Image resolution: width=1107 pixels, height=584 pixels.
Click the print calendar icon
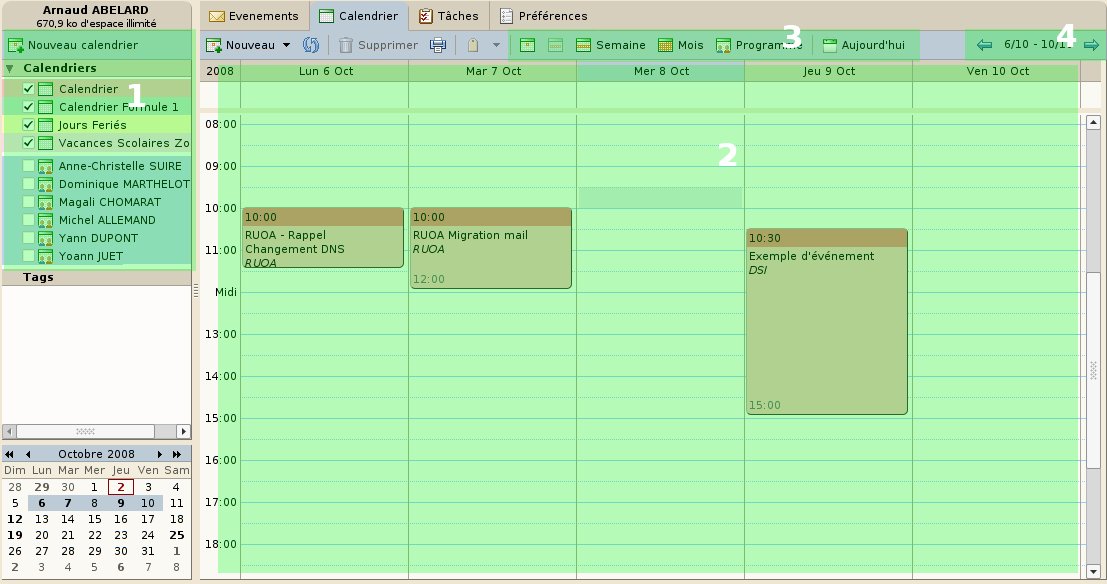click(x=437, y=44)
